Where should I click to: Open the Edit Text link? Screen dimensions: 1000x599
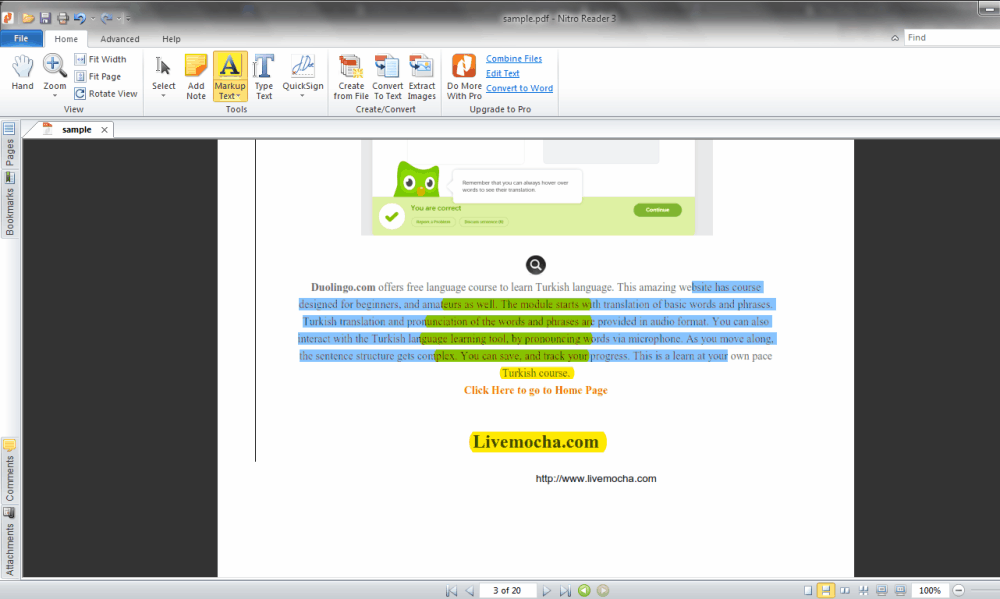(x=503, y=73)
